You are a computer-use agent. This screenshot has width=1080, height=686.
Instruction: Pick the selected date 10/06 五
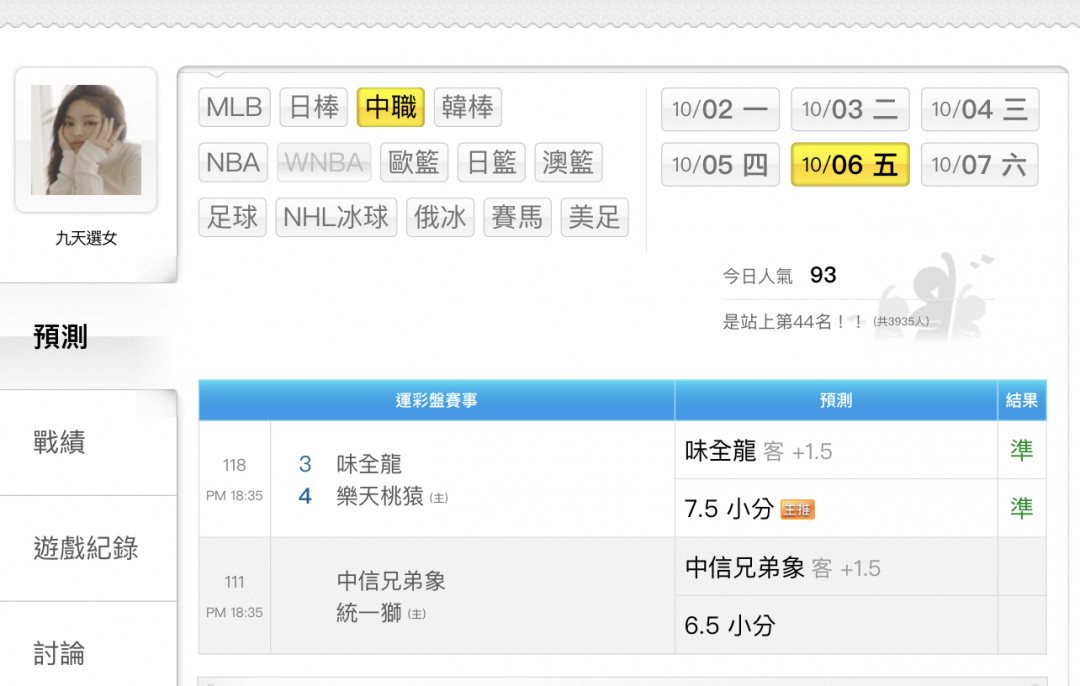(850, 165)
